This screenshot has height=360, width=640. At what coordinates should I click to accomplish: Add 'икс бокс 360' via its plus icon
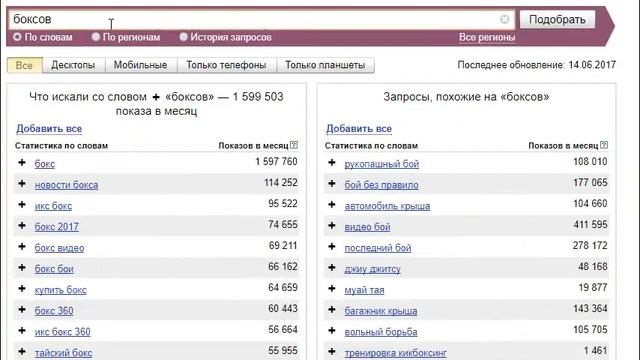22,331
